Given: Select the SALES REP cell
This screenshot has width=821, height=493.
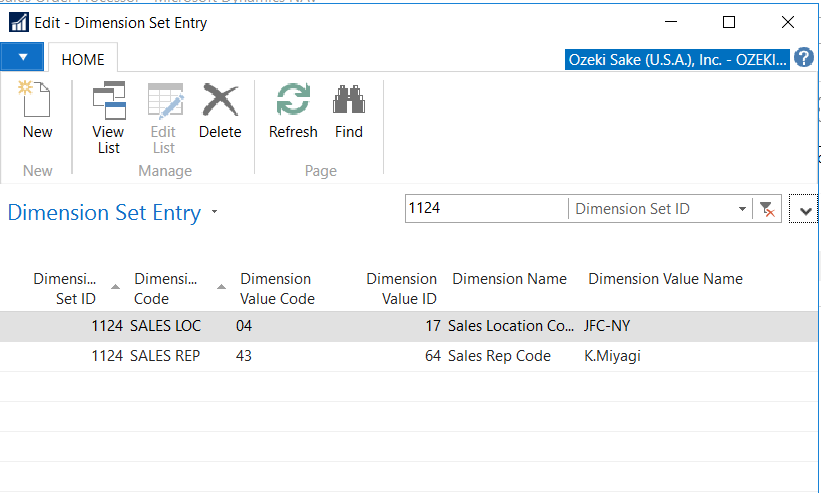Looking at the screenshot, I should pyautogui.click(x=165, y=356).
